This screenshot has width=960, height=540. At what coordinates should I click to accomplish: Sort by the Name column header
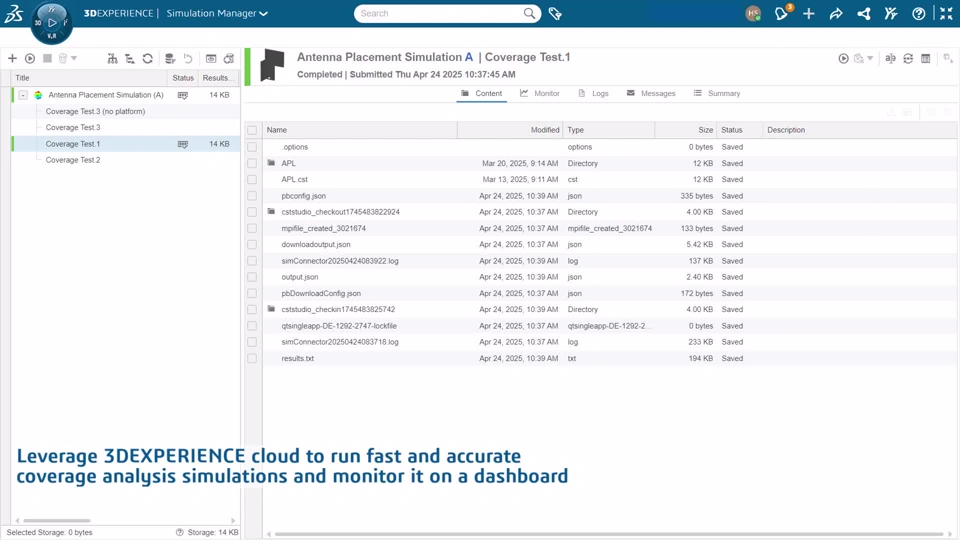(360, 130)
